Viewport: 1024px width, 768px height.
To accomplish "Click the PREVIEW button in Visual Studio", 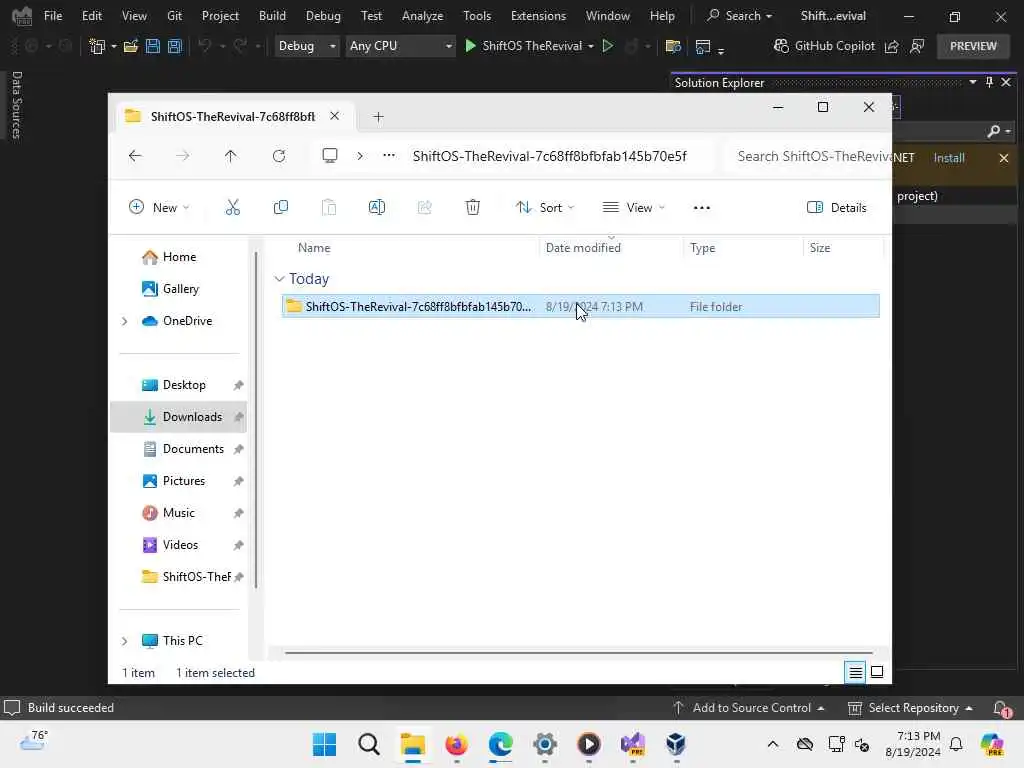I will click(973, 46).
